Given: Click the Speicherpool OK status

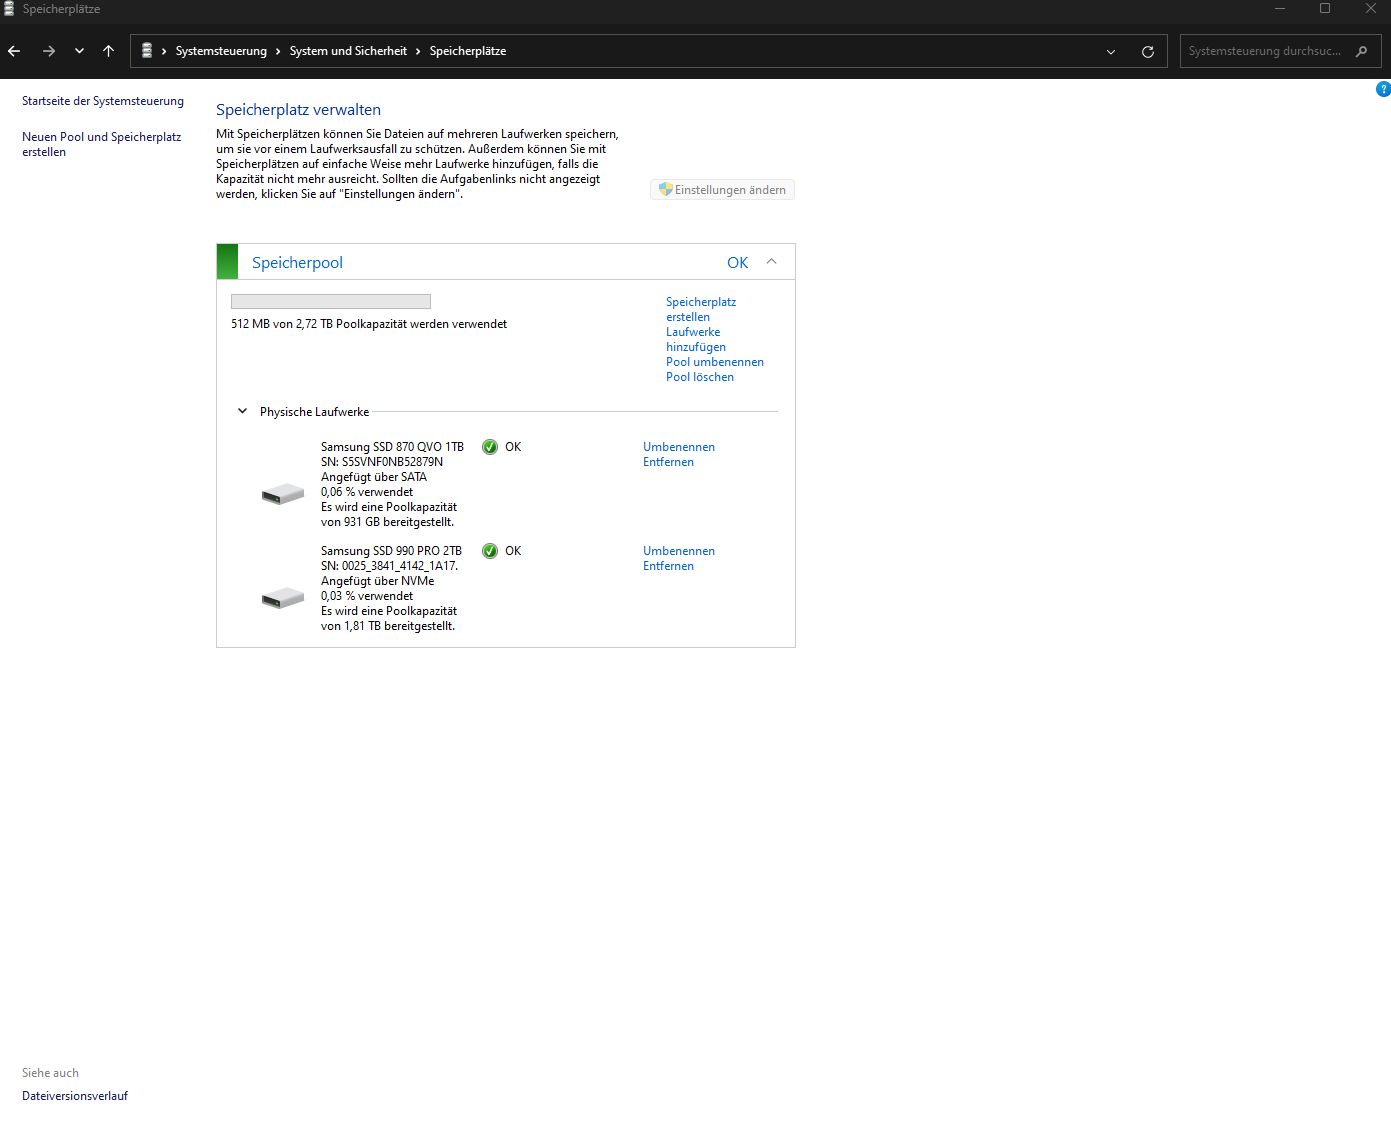Looking at the screenshot, I should click(x=737, y=262).
